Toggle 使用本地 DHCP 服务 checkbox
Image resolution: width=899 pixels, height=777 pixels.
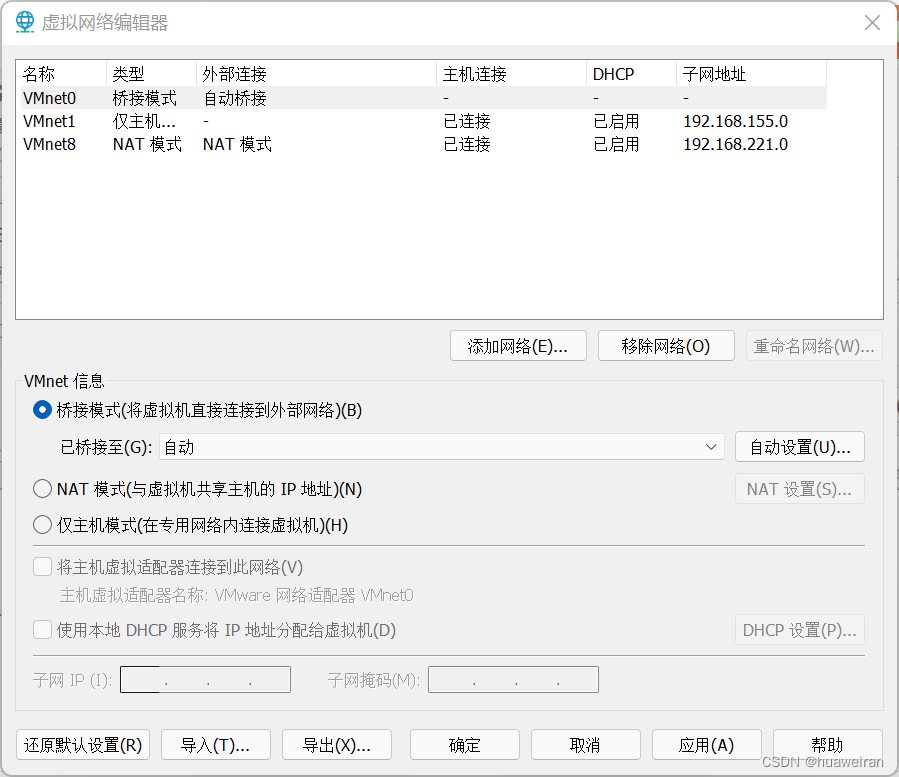[42, 630]
